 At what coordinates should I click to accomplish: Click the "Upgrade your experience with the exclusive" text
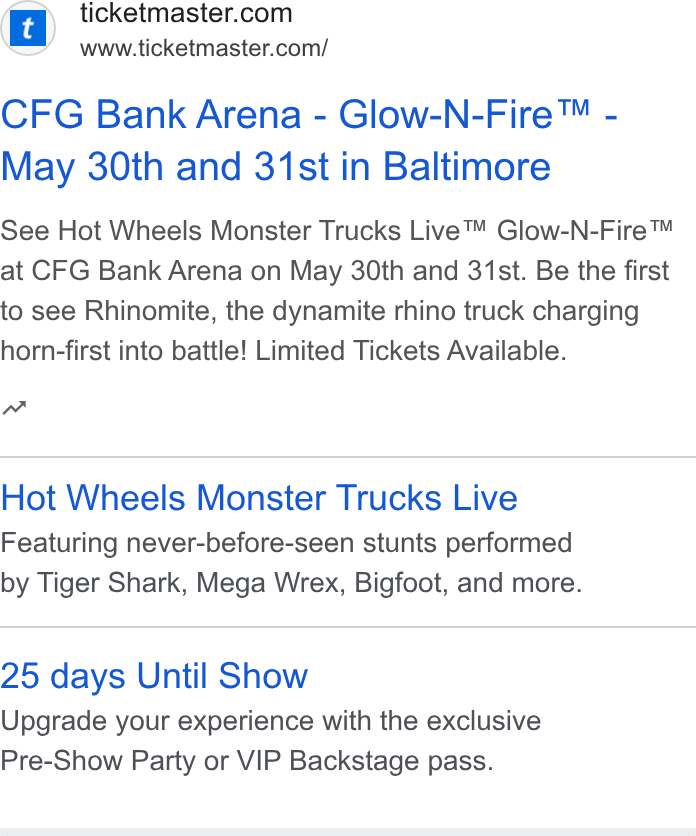click(271, 721)
